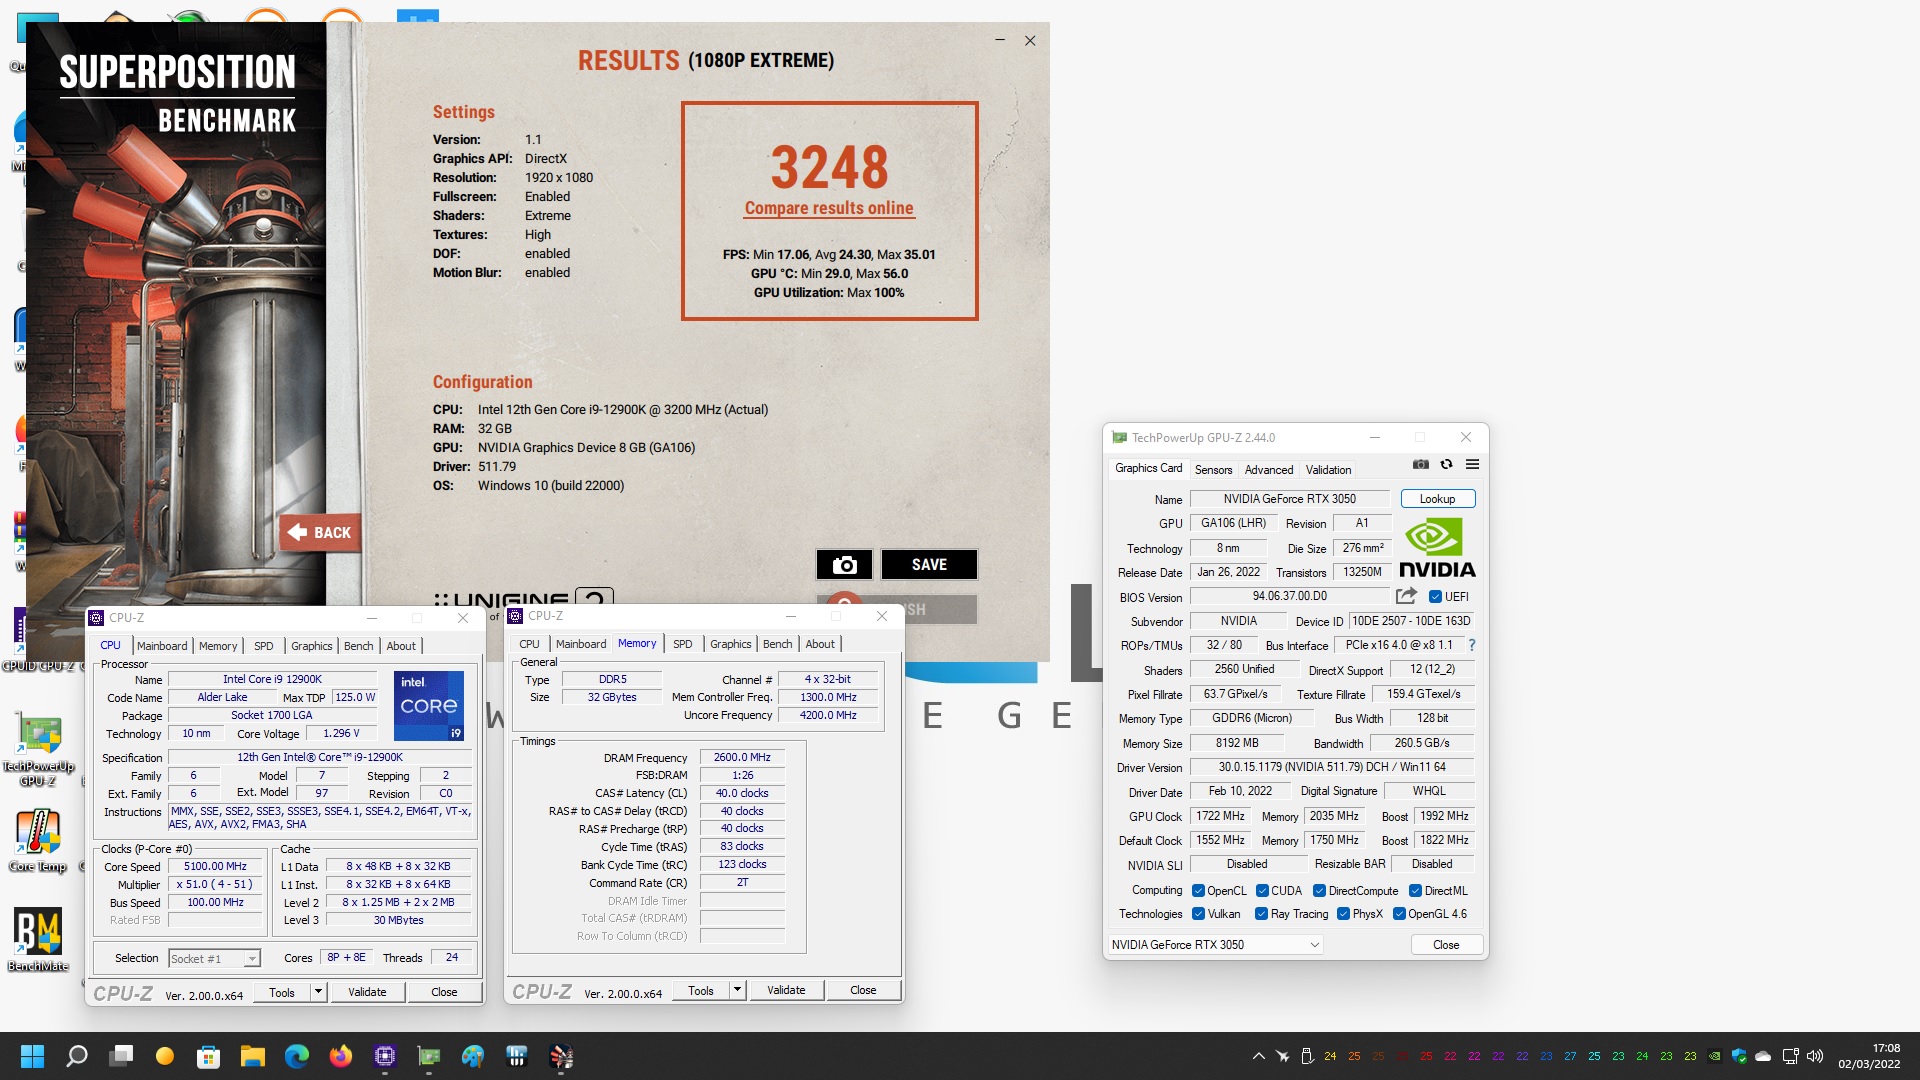Click the GPU-Z Name field NVIDIA GeForce RTX 3050

(1290, 499)
